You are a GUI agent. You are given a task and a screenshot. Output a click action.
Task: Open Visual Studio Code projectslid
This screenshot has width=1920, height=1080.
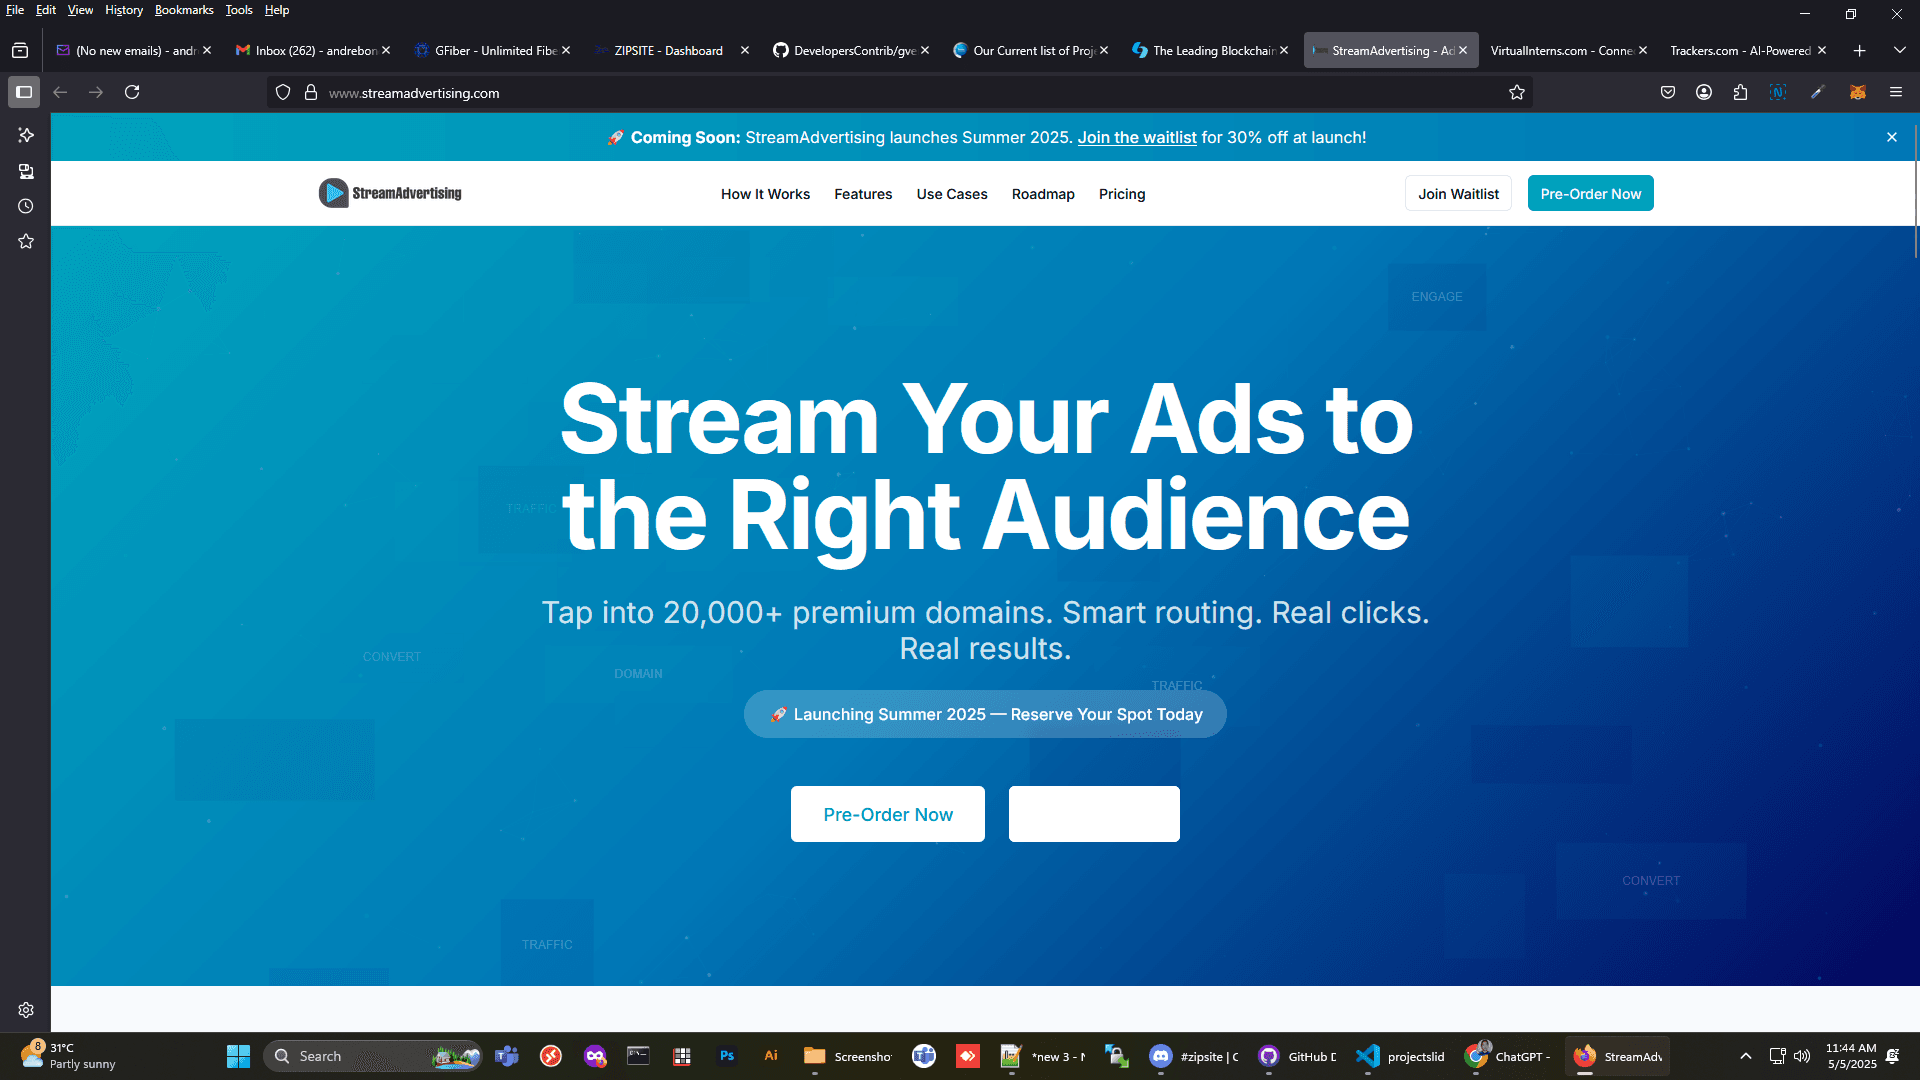pyautogui.click(x=1400, y=1056)
